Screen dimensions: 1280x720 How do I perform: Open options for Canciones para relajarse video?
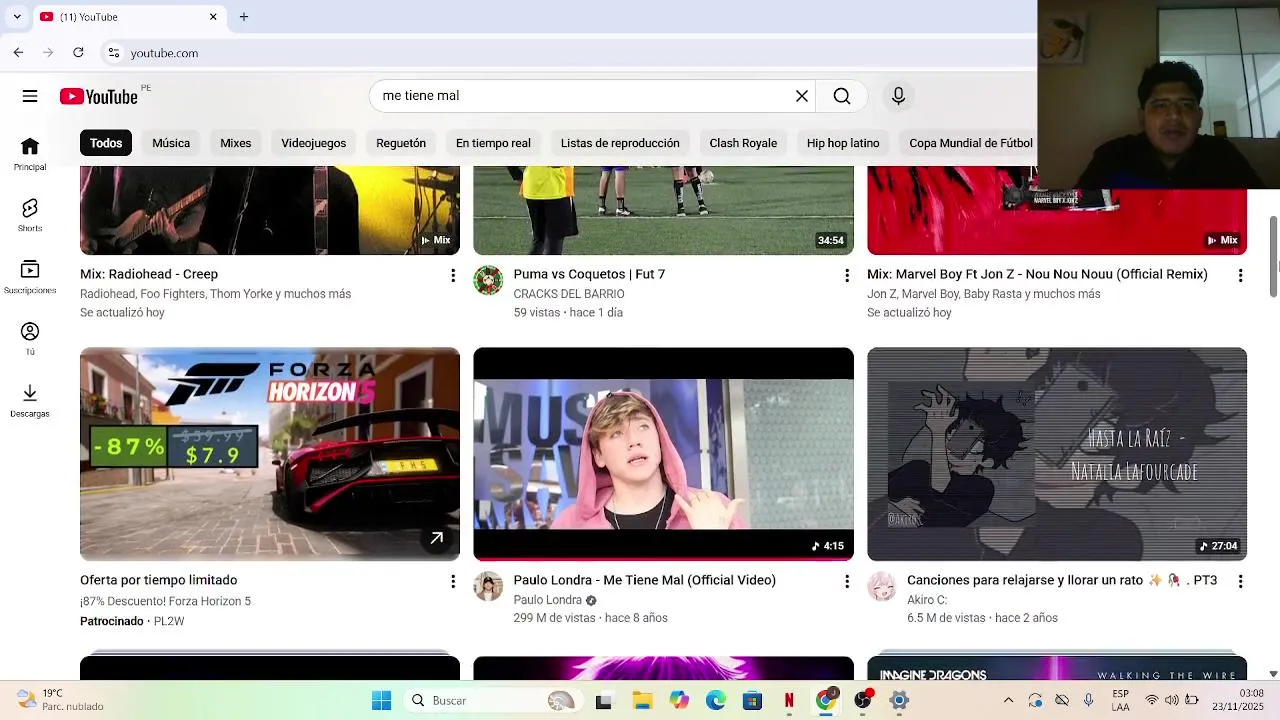(x=1240, y=581)
